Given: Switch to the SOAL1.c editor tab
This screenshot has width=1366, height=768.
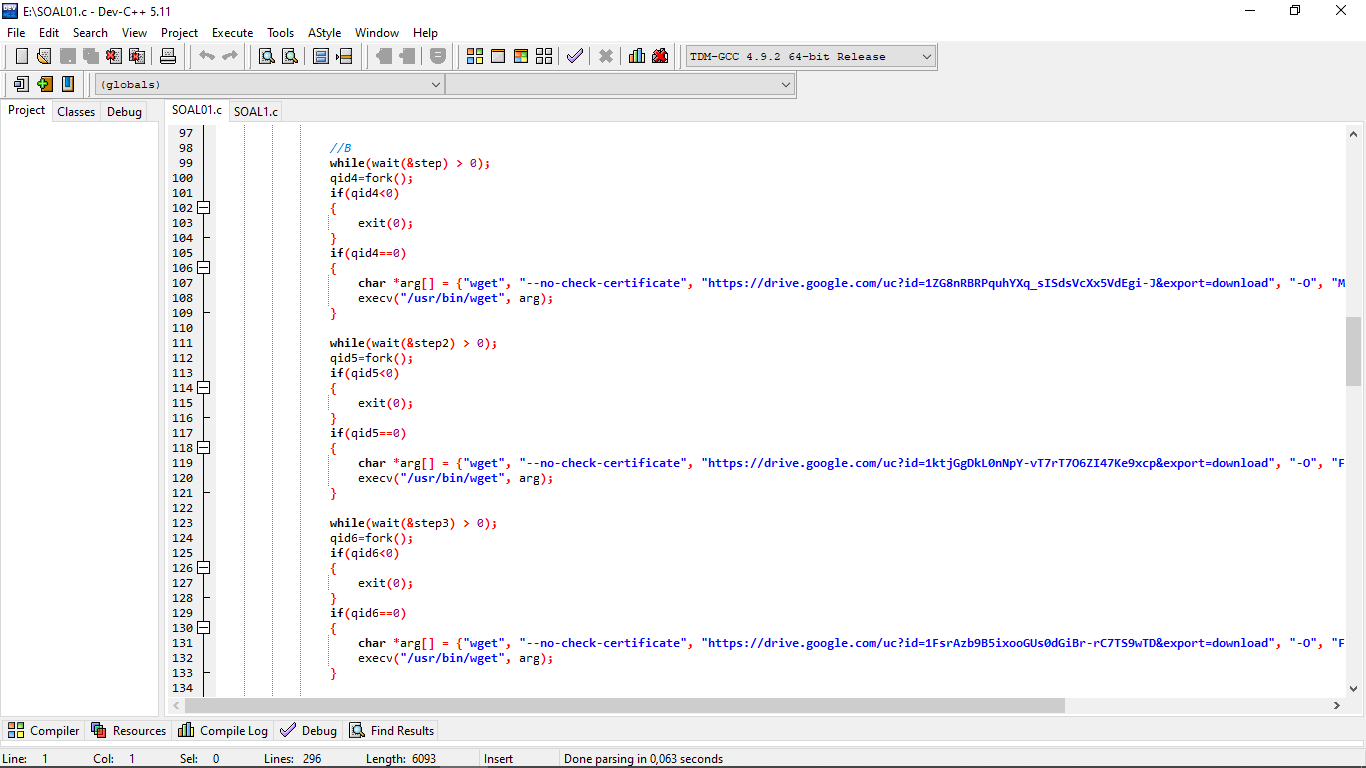Looking at the screenshot, I should (x=256, y=111).
